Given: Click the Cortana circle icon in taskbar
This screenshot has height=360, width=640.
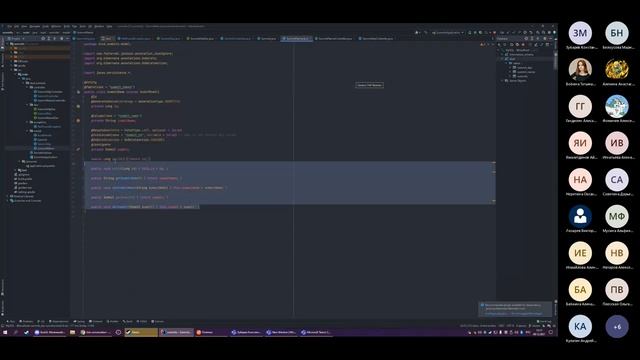Looking at the screenshot, I should tap(118, 333).
